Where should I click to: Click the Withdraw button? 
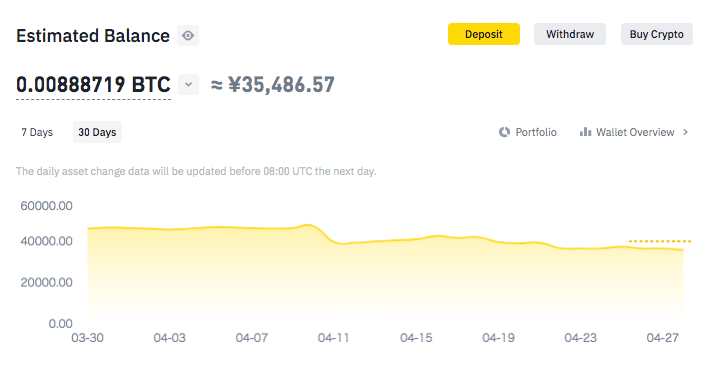pyautogui.click(x=570, y=34)
